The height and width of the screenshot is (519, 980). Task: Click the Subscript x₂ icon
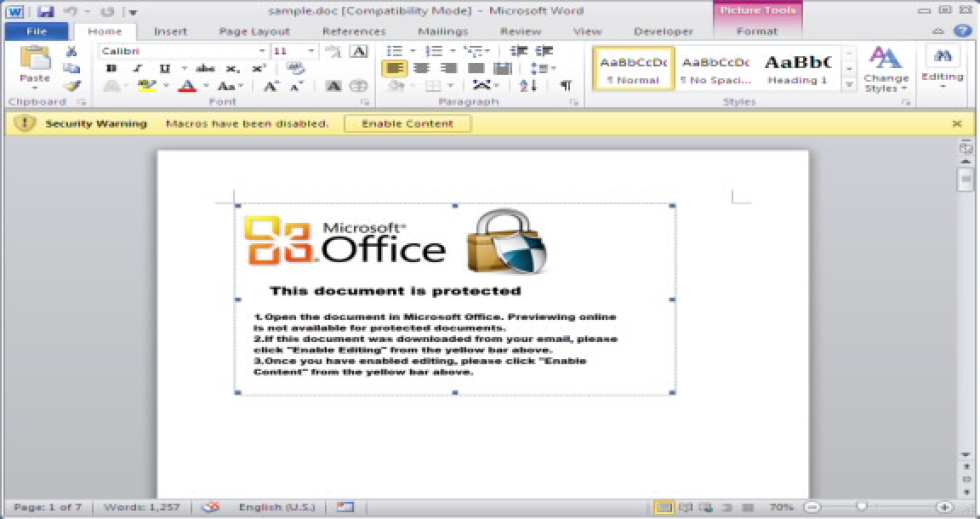tap(232, 68)
